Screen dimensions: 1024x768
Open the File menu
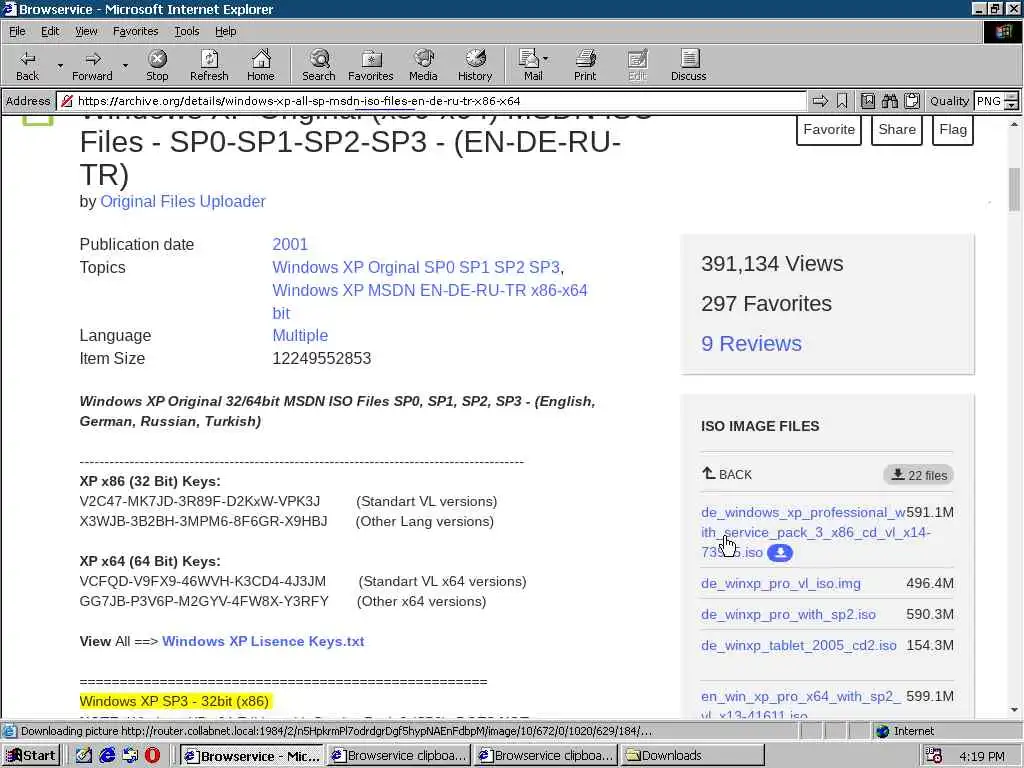[17, 31]
